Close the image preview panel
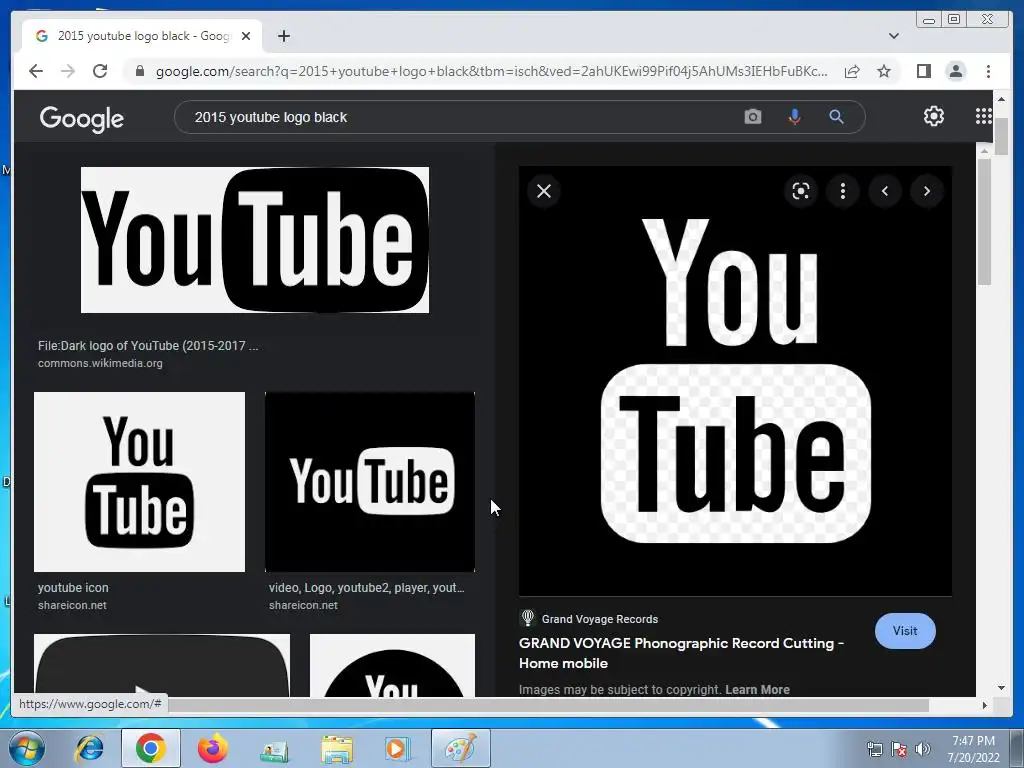1024x768 pixels. 543,191
